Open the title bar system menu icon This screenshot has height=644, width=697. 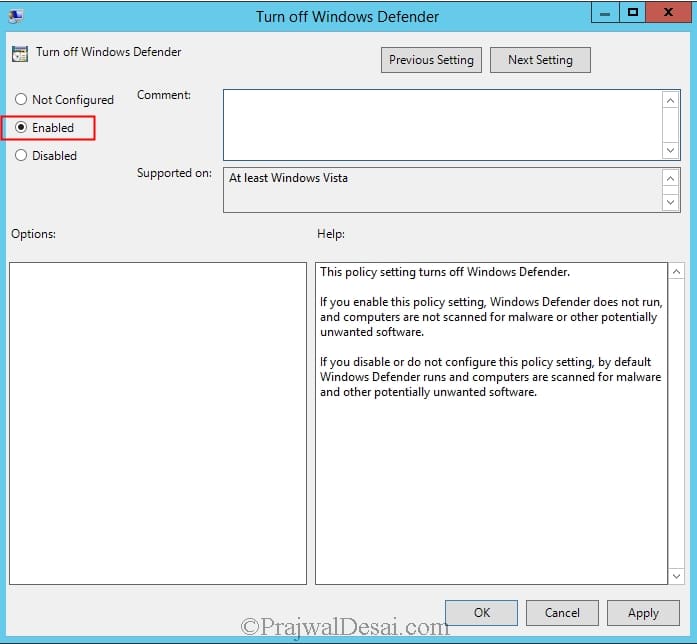tap(16, 16)
